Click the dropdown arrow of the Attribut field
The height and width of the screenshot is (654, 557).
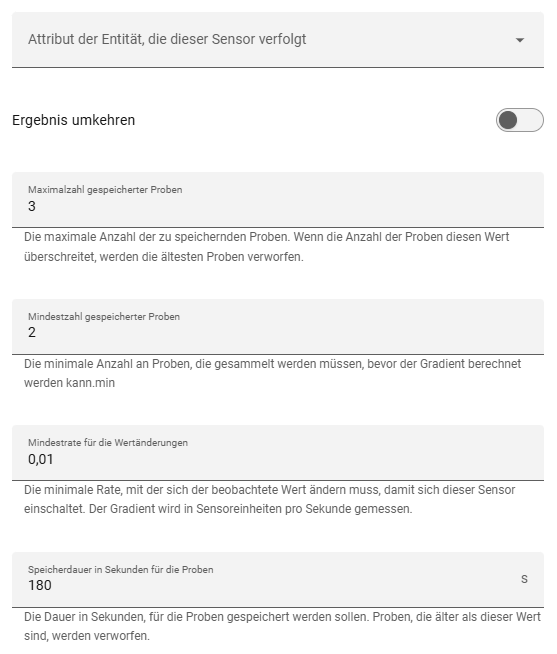click(x=520, y=40)
